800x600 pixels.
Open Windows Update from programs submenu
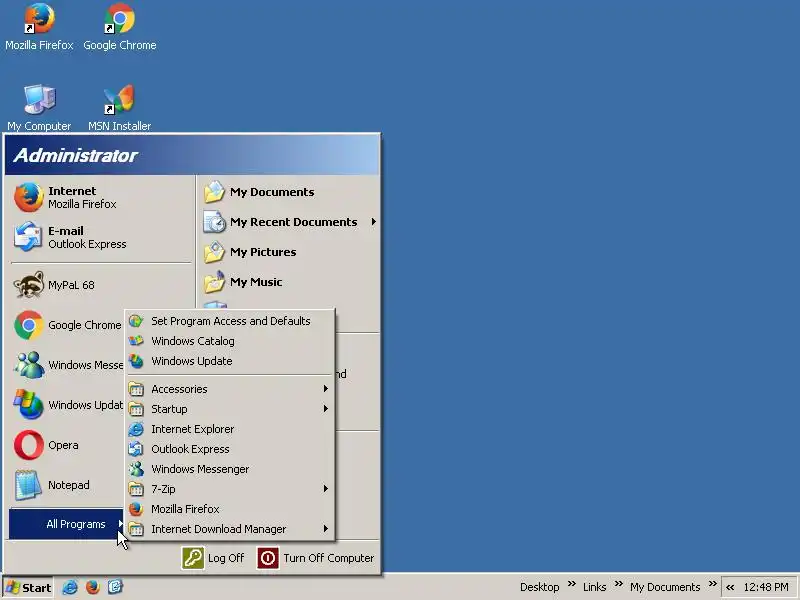click(230, 361)
